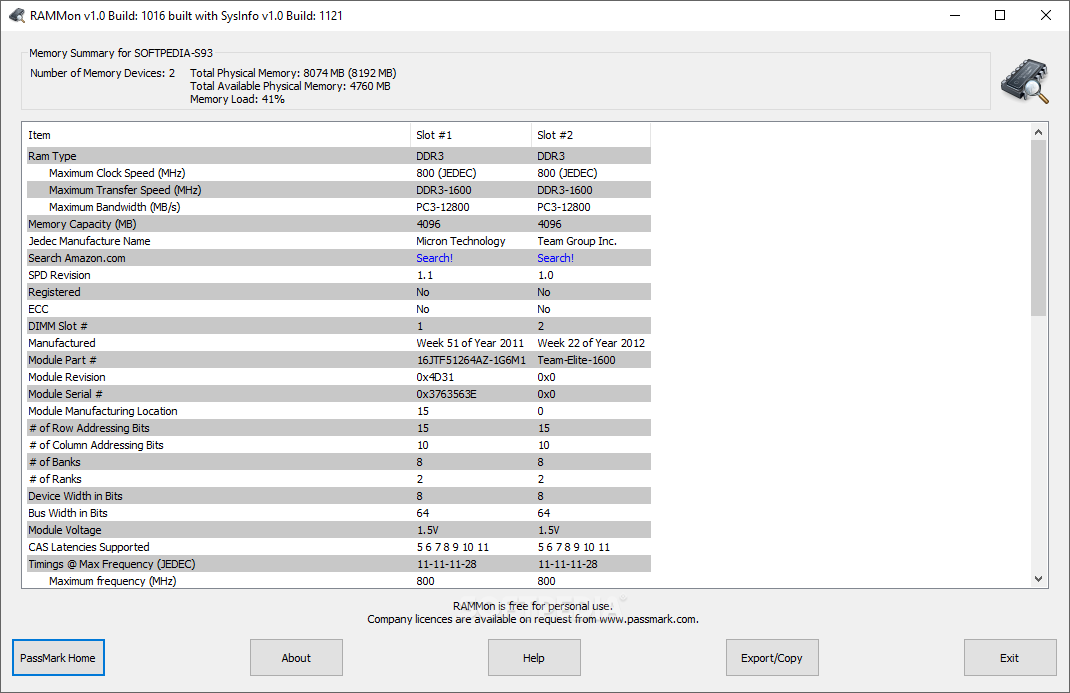Click the Week 51 of Year 2011 cell

tap(470, 343)
